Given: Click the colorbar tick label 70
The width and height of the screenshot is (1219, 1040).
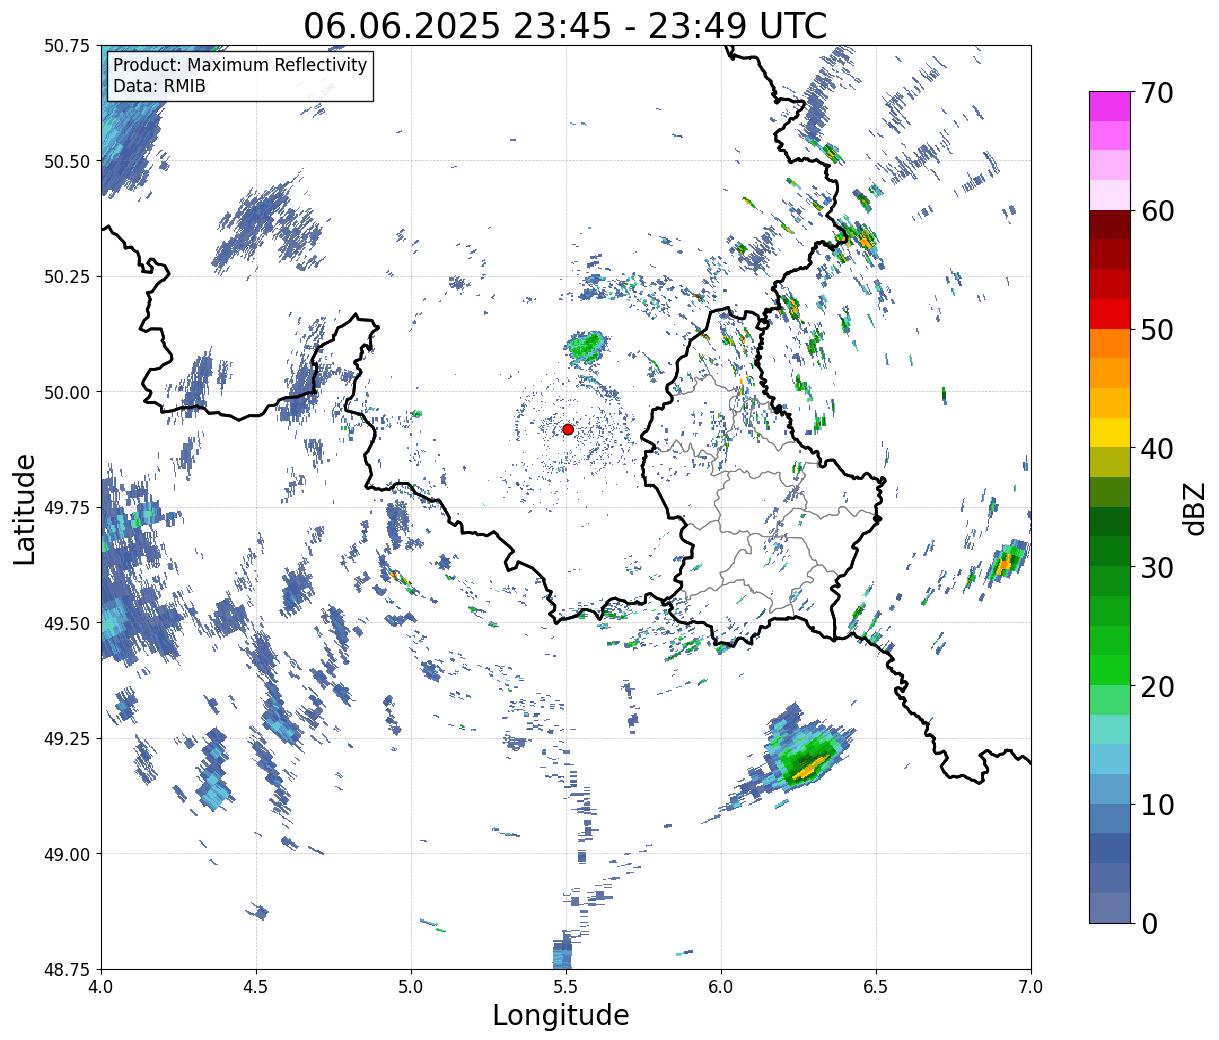Looking at the screenshot, I should click(1158, 93).
